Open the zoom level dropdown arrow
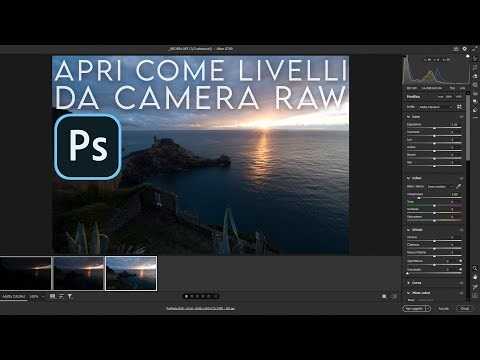 pyautogui.click(x=43, y=297)
